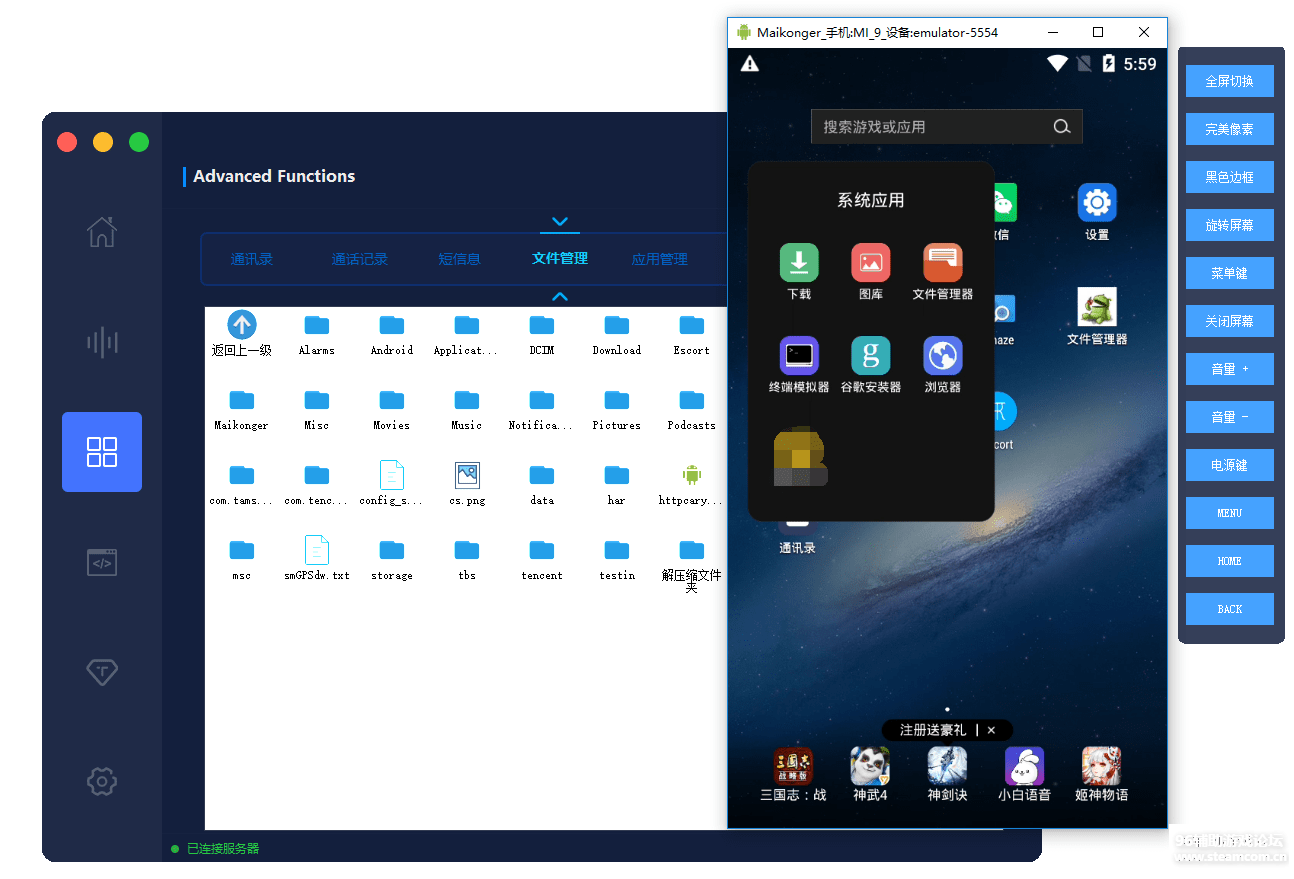The width and height of the screenshot is (1294, 879).
Task: Open the 浏览器 browser app
Action: [x=942, y=357]
